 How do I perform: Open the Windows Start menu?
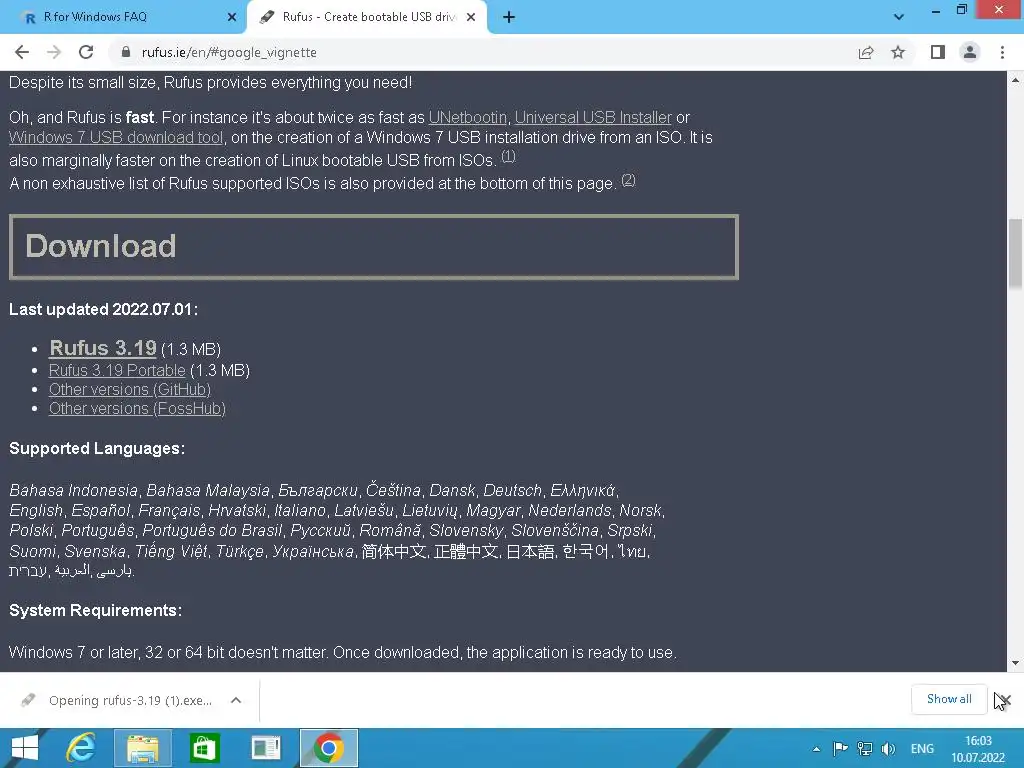pos(25,748)
